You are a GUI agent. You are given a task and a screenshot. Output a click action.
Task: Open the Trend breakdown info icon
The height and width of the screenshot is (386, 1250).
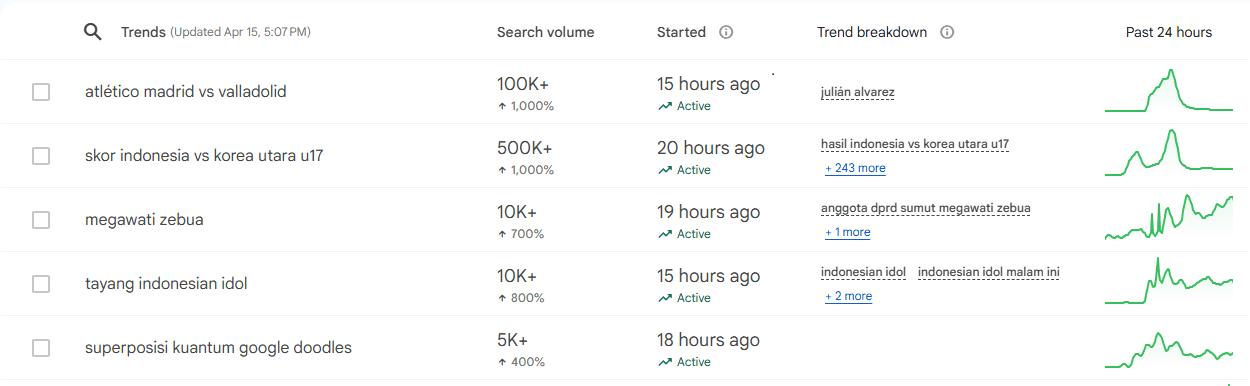[947, 32]
